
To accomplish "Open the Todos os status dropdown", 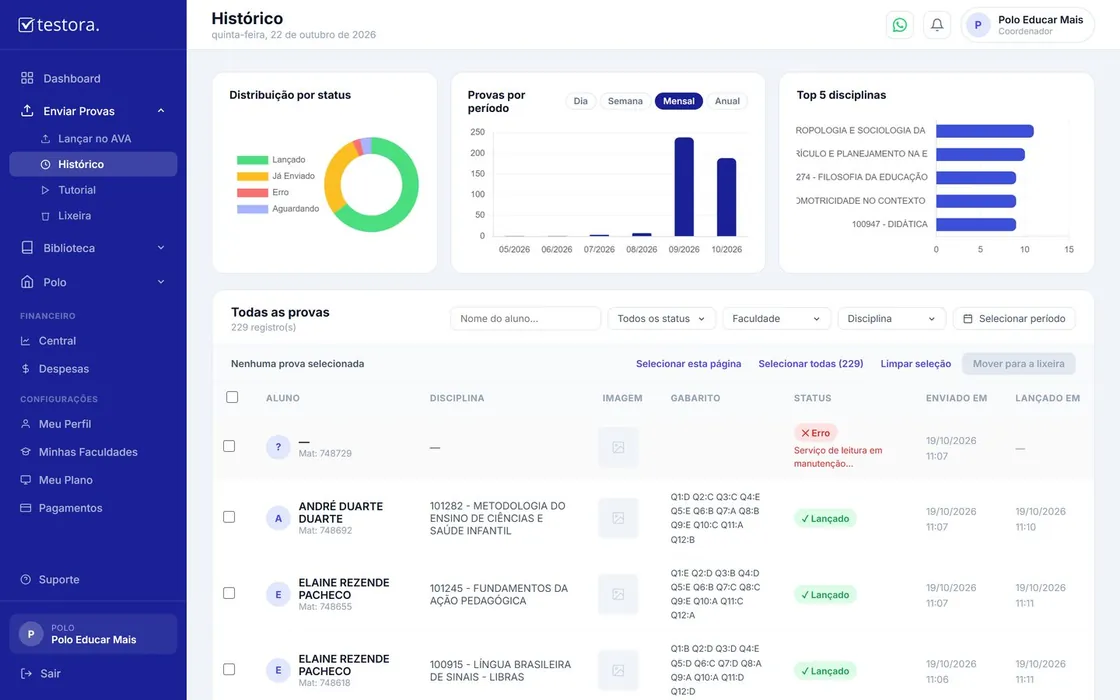I will (x=661, y=319).
